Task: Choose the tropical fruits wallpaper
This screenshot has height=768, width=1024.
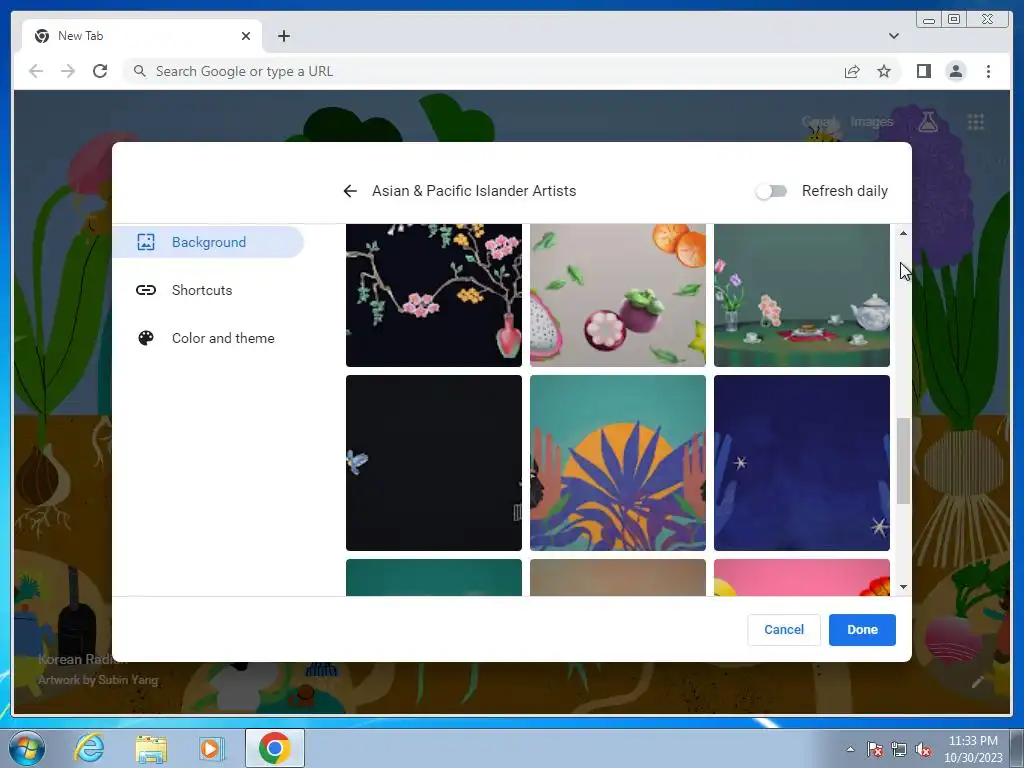Action: (618, 295)
